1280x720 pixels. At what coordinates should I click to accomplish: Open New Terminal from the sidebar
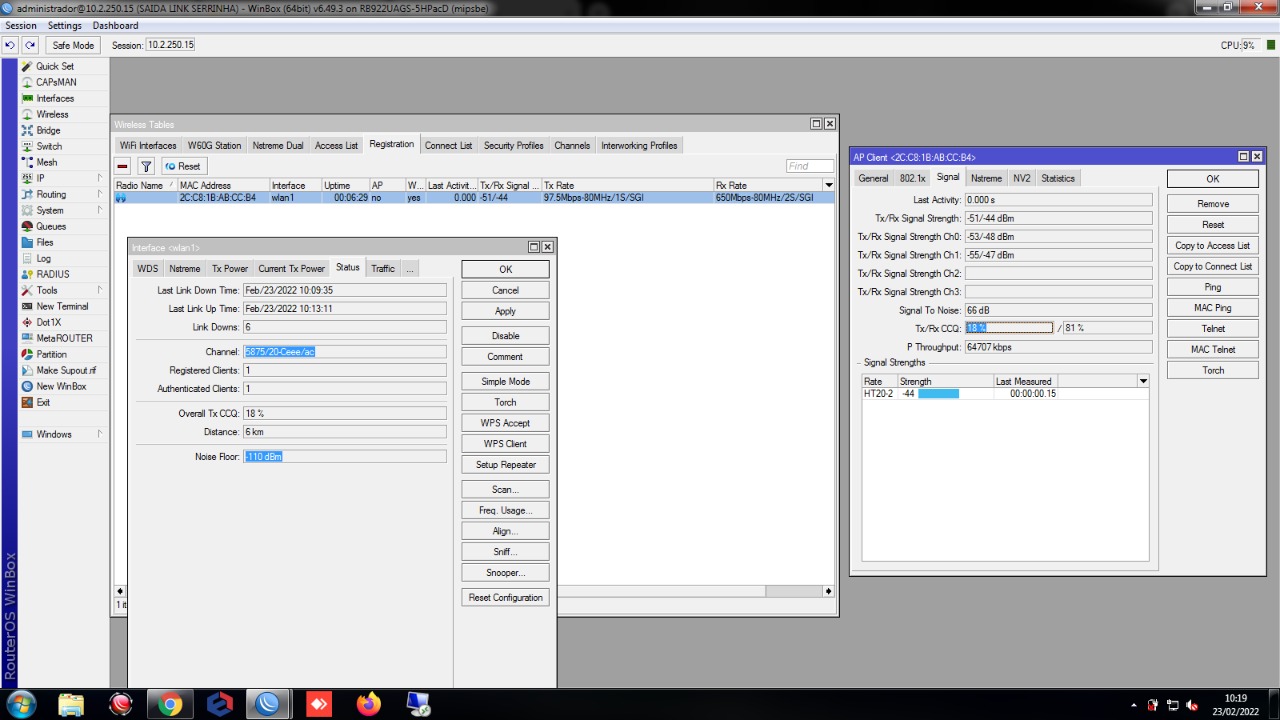point(62,306)
